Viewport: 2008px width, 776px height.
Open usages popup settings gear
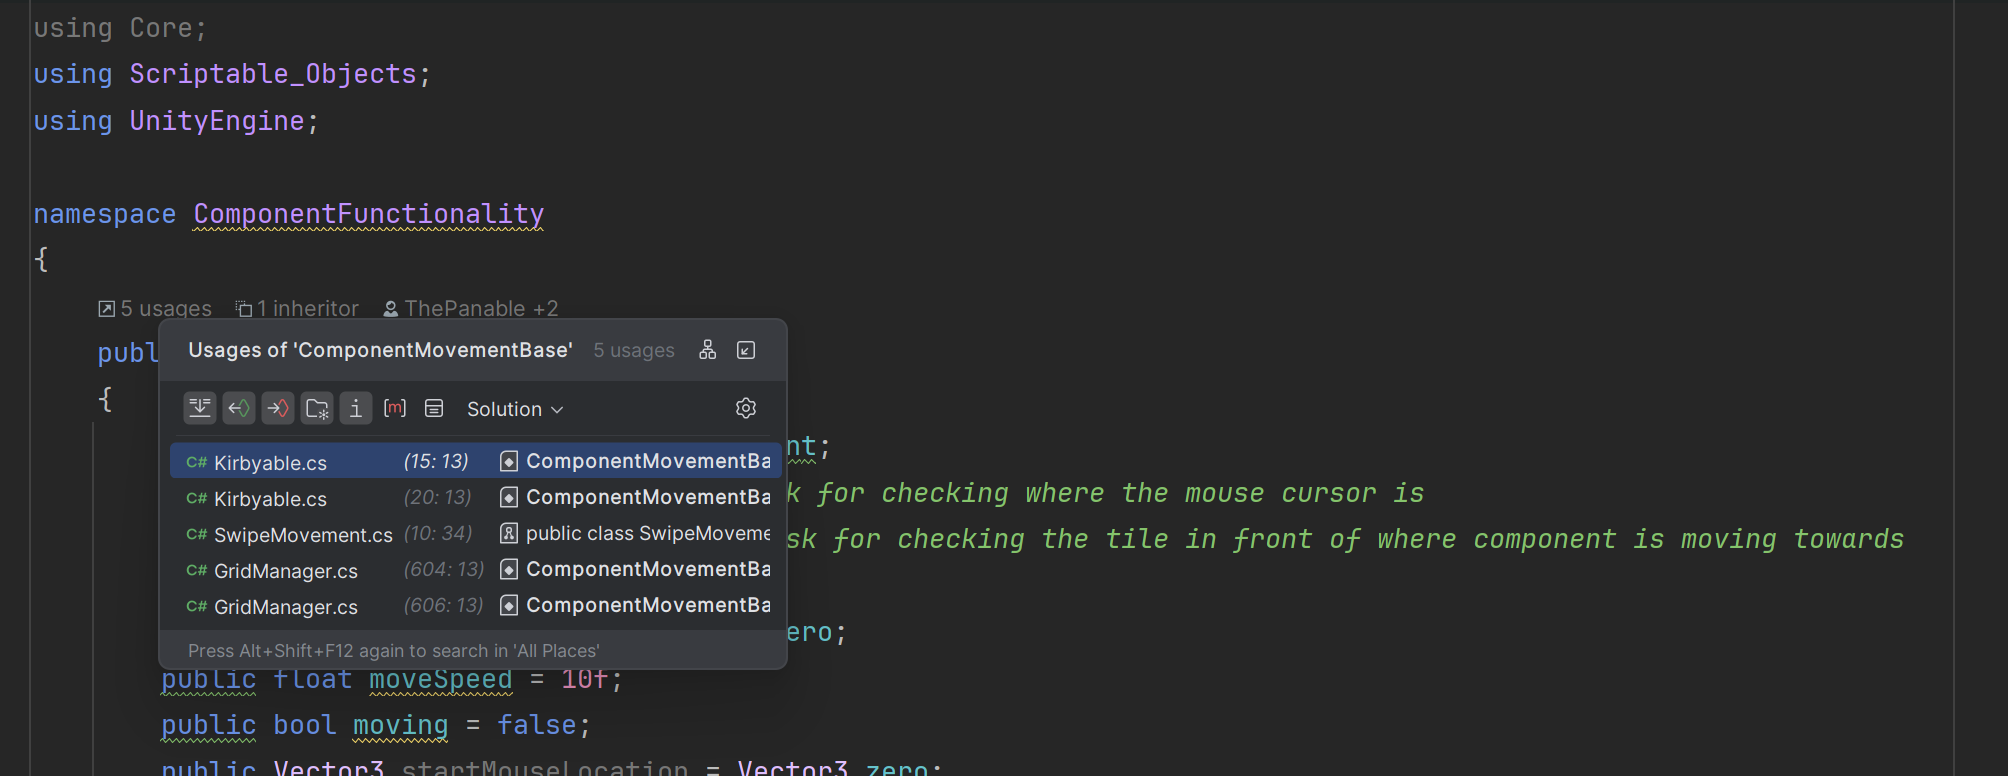746,408
